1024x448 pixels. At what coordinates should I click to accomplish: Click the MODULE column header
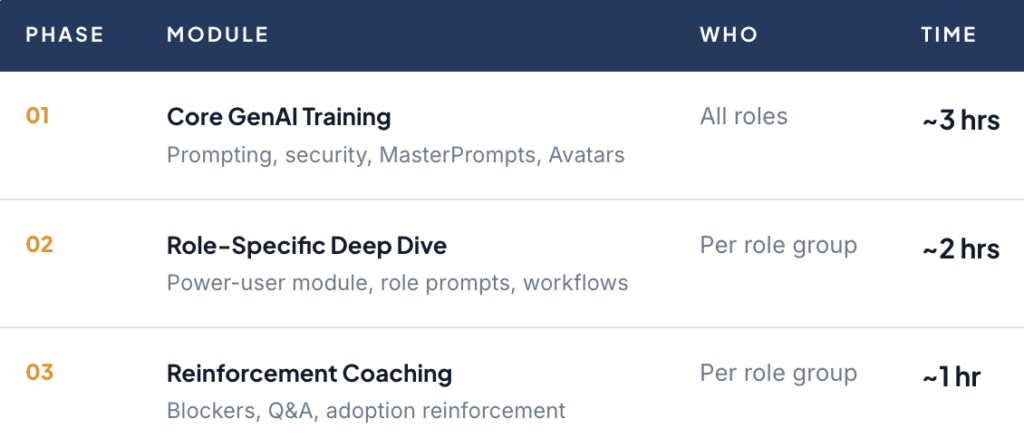(217, 35)
